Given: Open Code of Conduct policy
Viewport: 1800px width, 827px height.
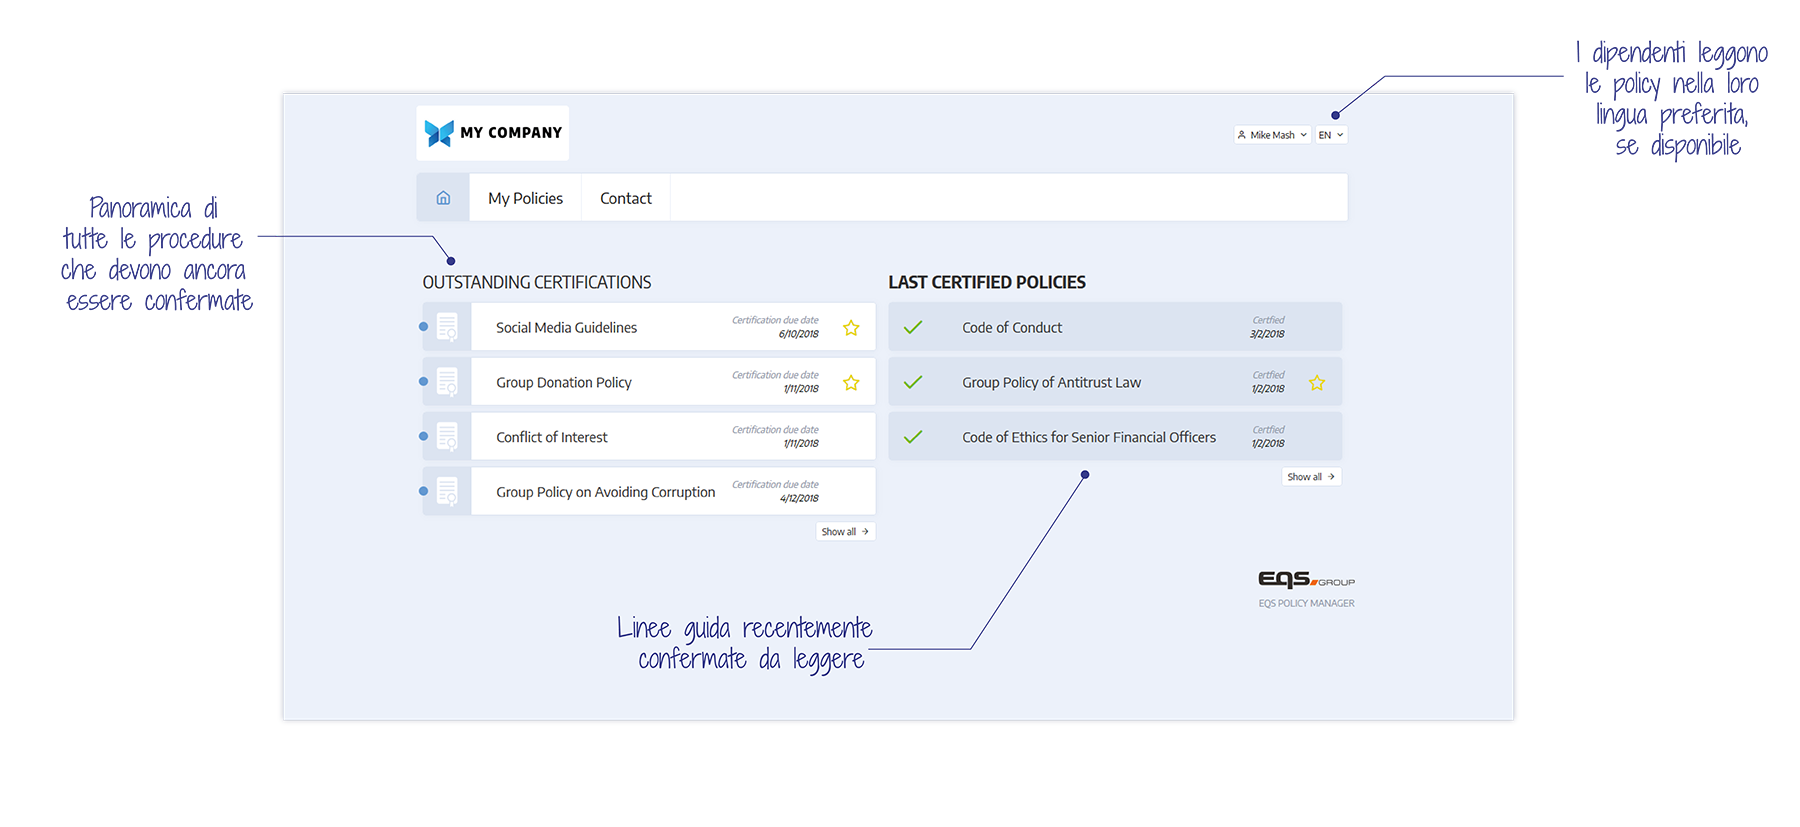Looking at the screenshot, I should coord(1012,328).
